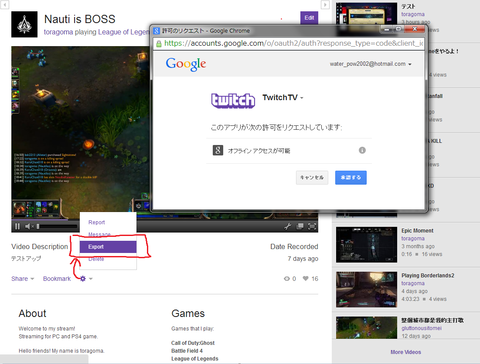Click the popup window favicon icon

point(156,31)
